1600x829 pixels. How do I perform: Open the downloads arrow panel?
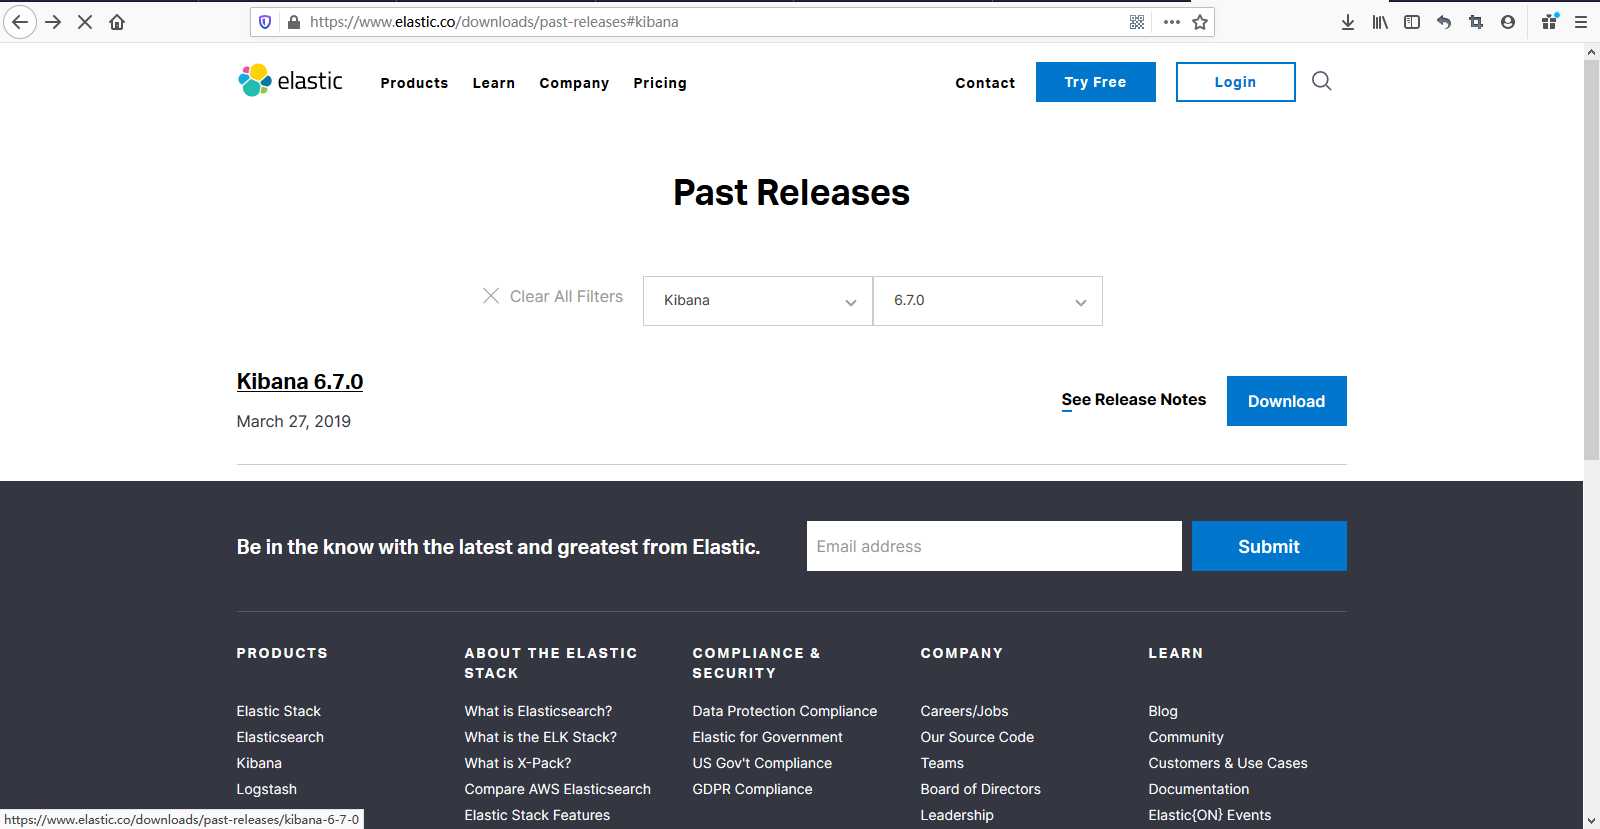click(1348, 22)
